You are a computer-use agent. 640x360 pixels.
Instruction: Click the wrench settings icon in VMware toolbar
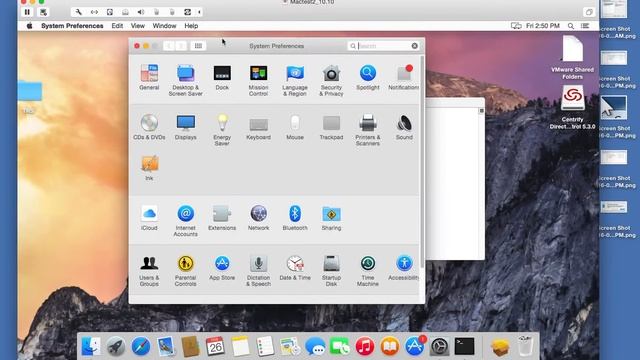[x=78, y=12]
